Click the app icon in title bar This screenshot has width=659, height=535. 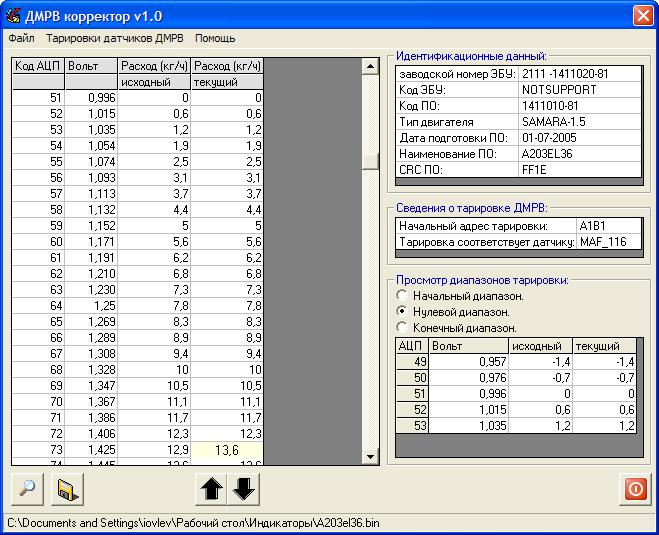coord(13,16)
